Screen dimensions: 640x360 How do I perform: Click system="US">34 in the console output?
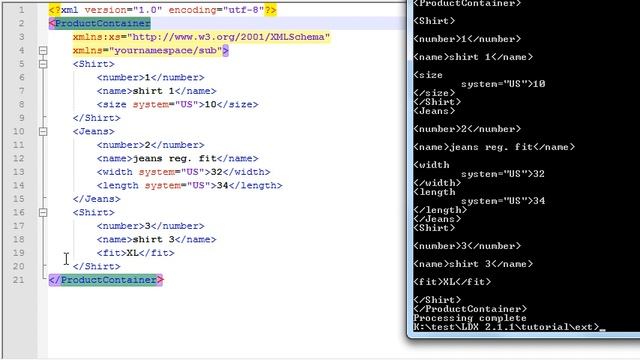[x=503, y=201]
